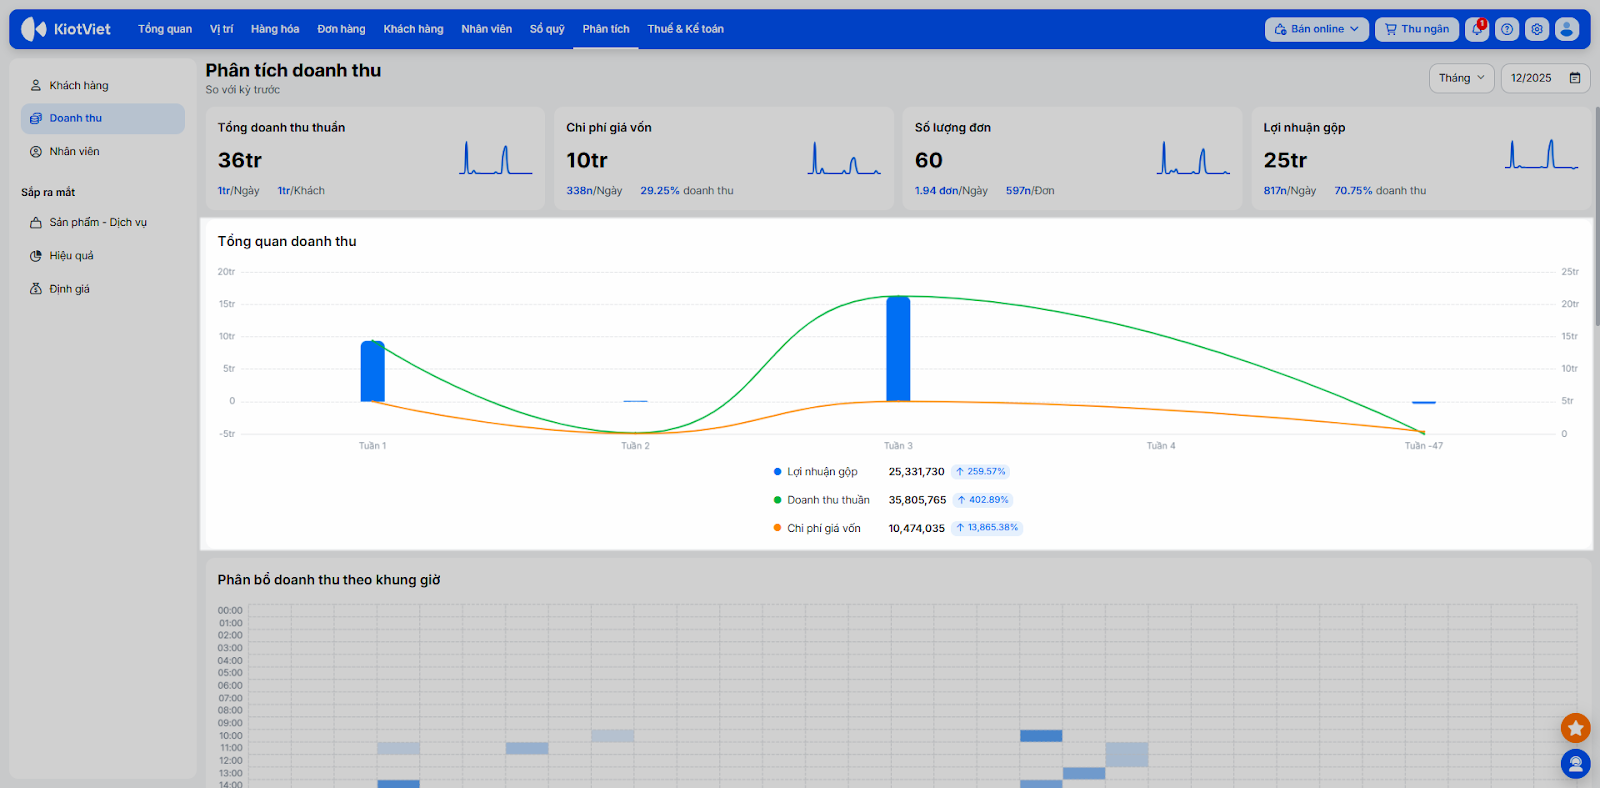The height and width of the screenshot is (788, 1600).
Task: Click the KiotViet logo icon
Action: [x=34, y=29]
